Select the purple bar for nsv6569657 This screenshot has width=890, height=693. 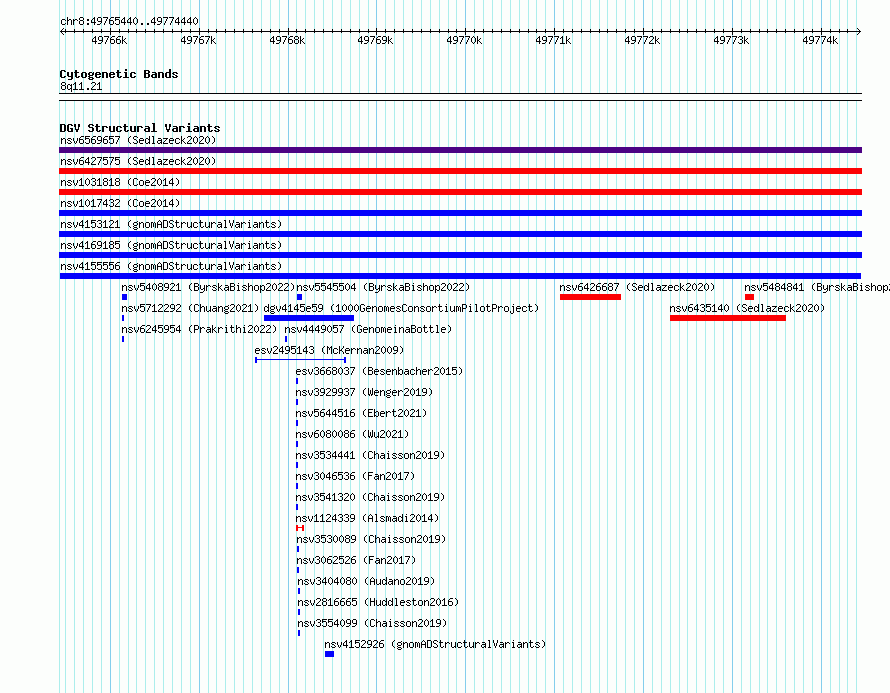click(x=460, y=150)
